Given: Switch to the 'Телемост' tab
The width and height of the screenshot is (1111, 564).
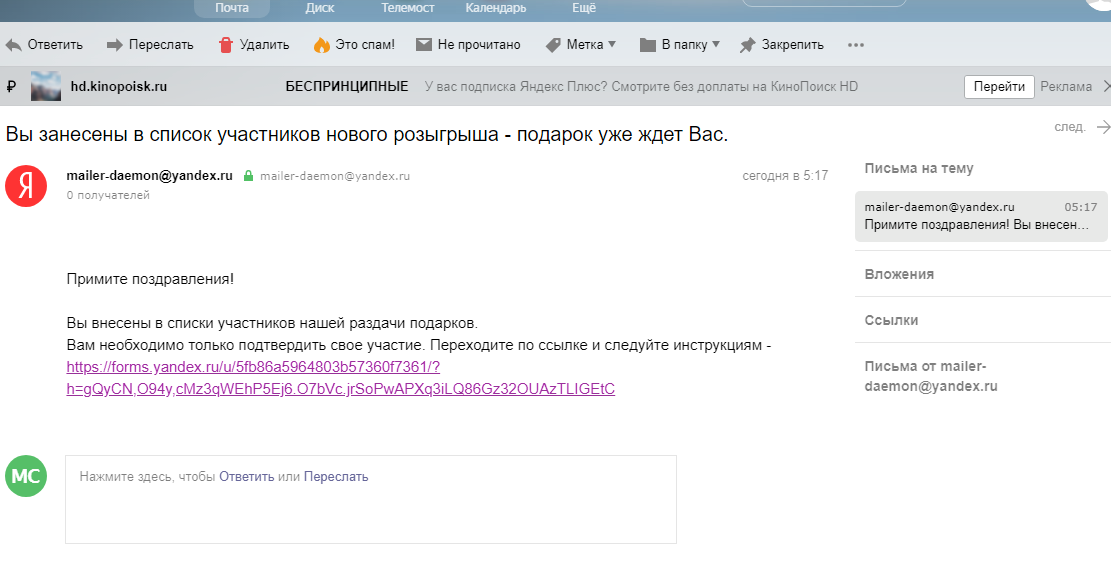Looking at the screenshot, I should pyautogui.click(x=408, y=8).
